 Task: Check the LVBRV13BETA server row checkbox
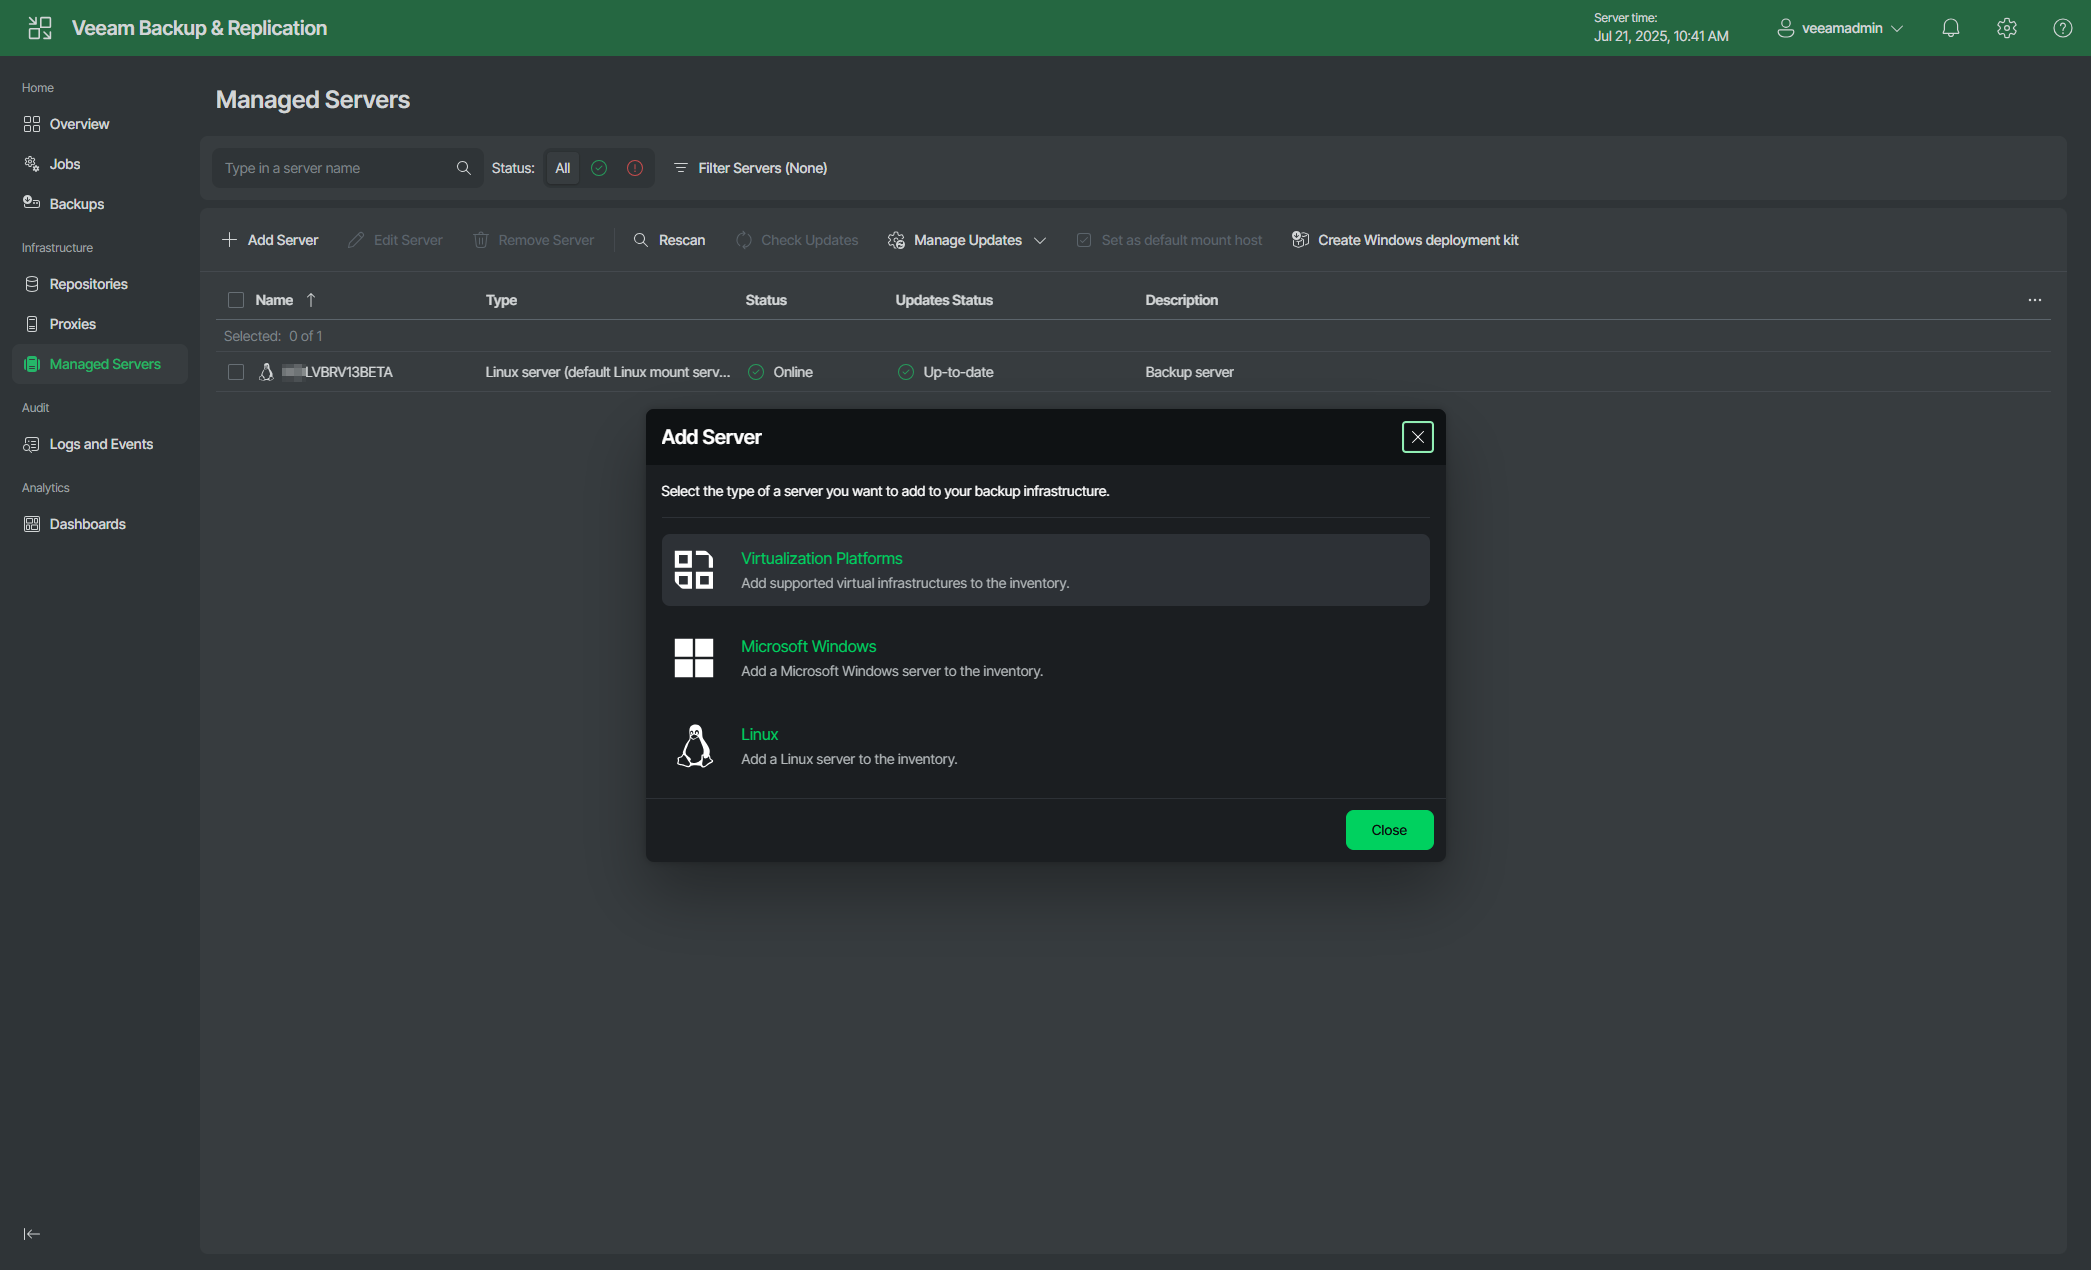(x=236, y=372)
